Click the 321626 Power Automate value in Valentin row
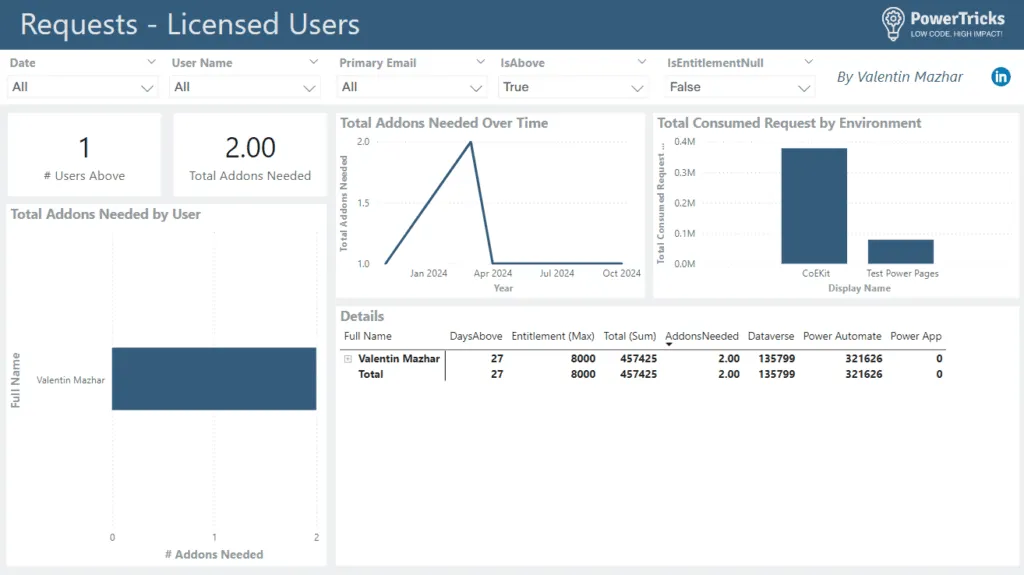 (863, 359)
